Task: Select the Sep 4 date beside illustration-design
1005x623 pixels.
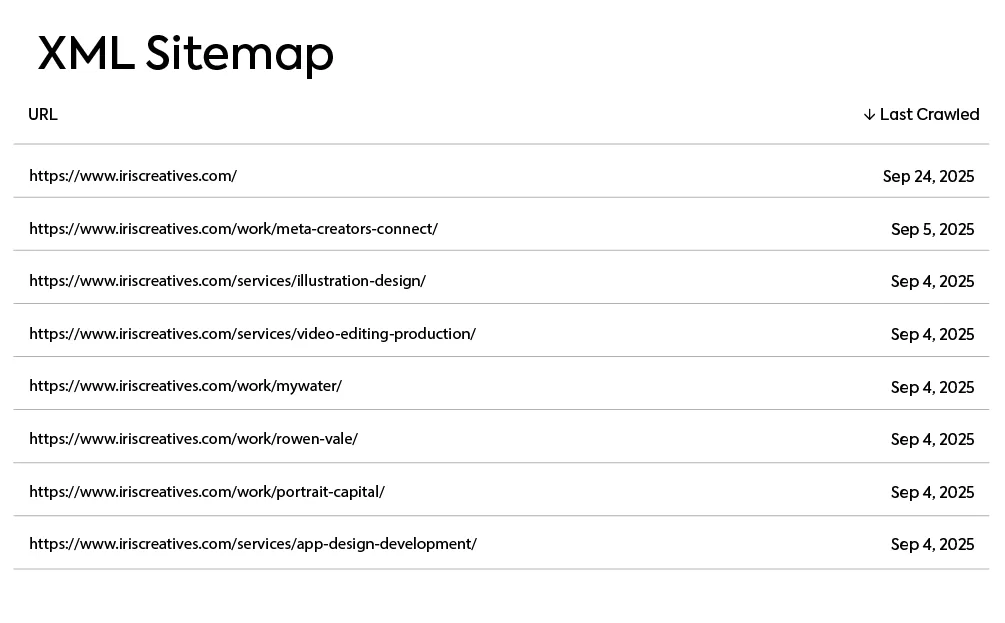Action: click(932, 281)
